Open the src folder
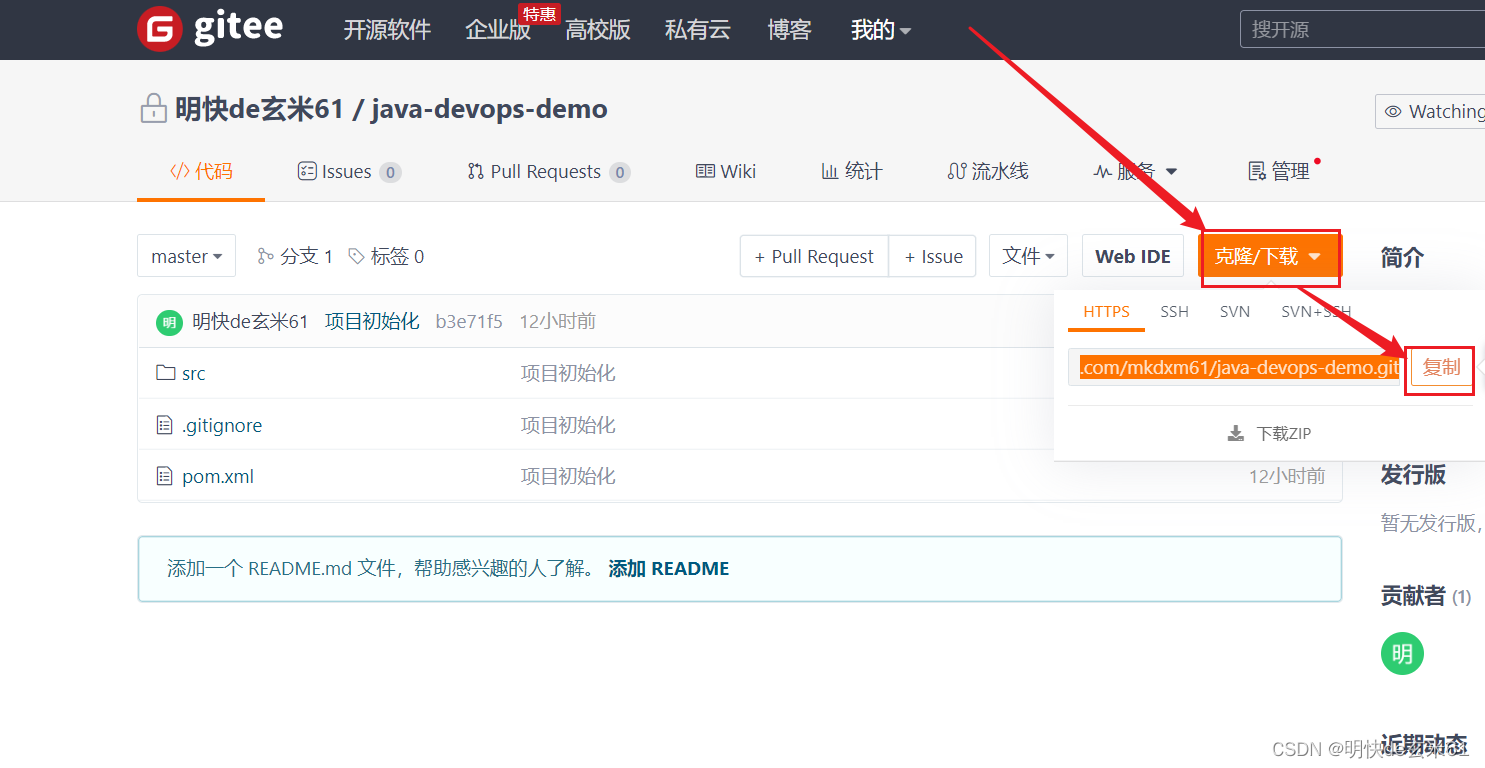This screenshot has height=768, width=1485. [x=193, y=373]
